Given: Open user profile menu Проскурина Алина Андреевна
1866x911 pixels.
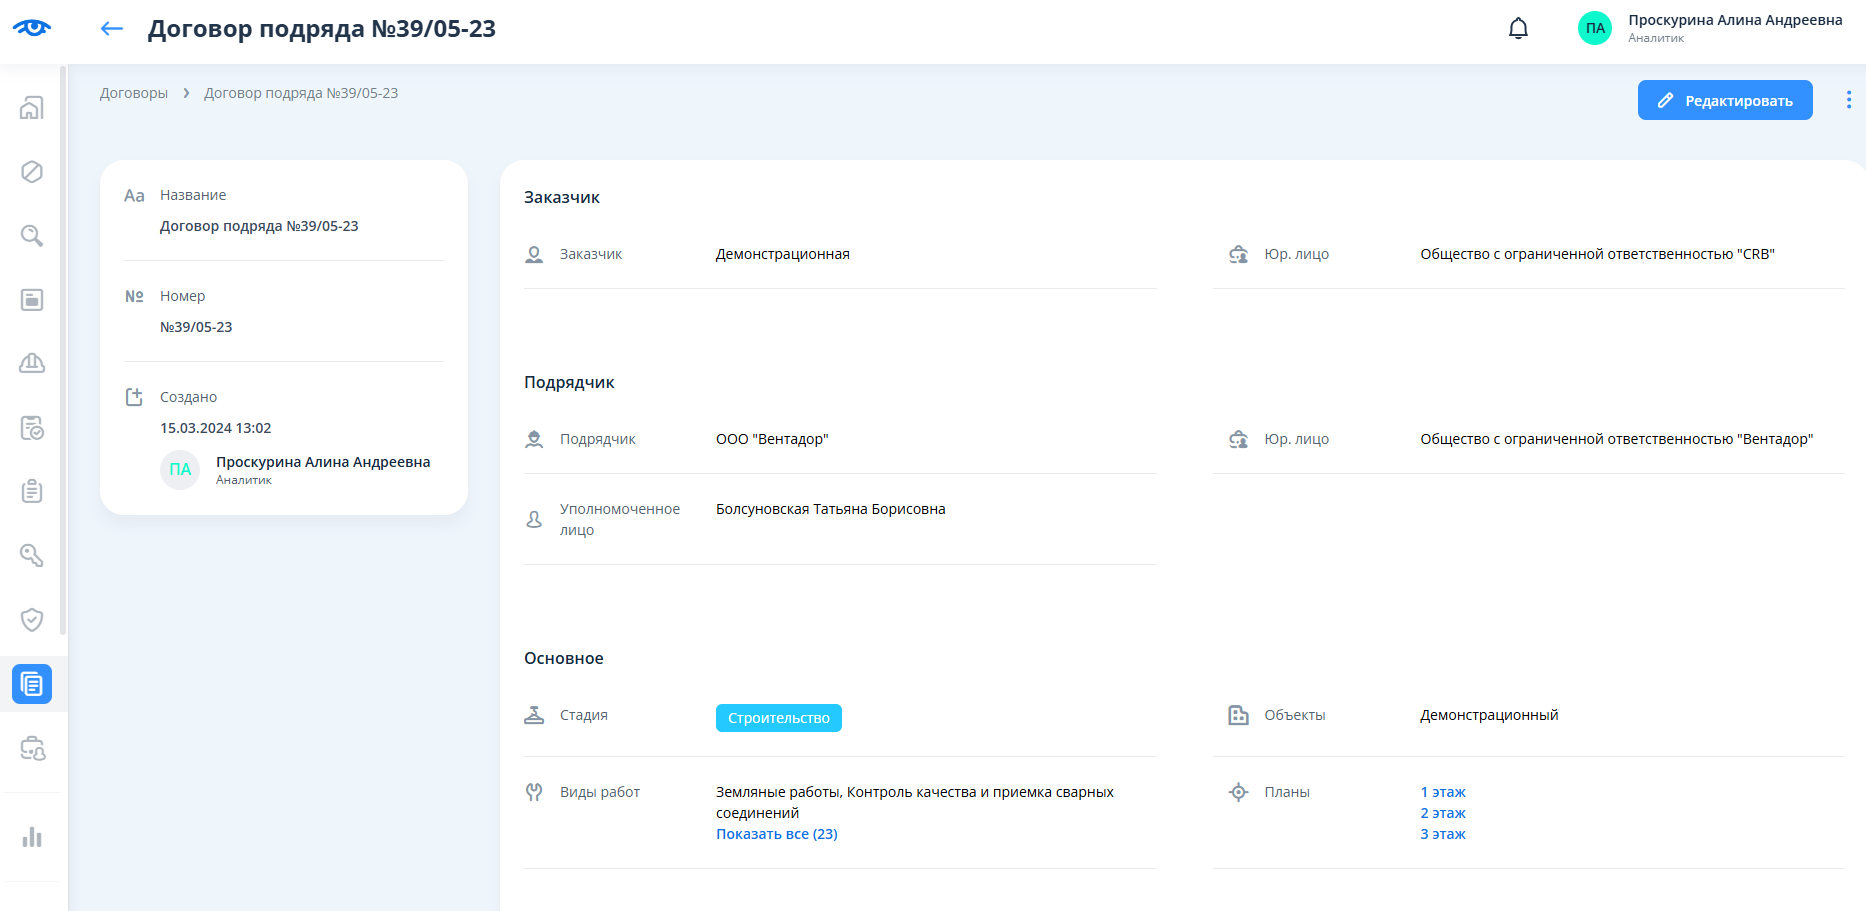Looking at the screenshot, I should (x=1710, y=28).
